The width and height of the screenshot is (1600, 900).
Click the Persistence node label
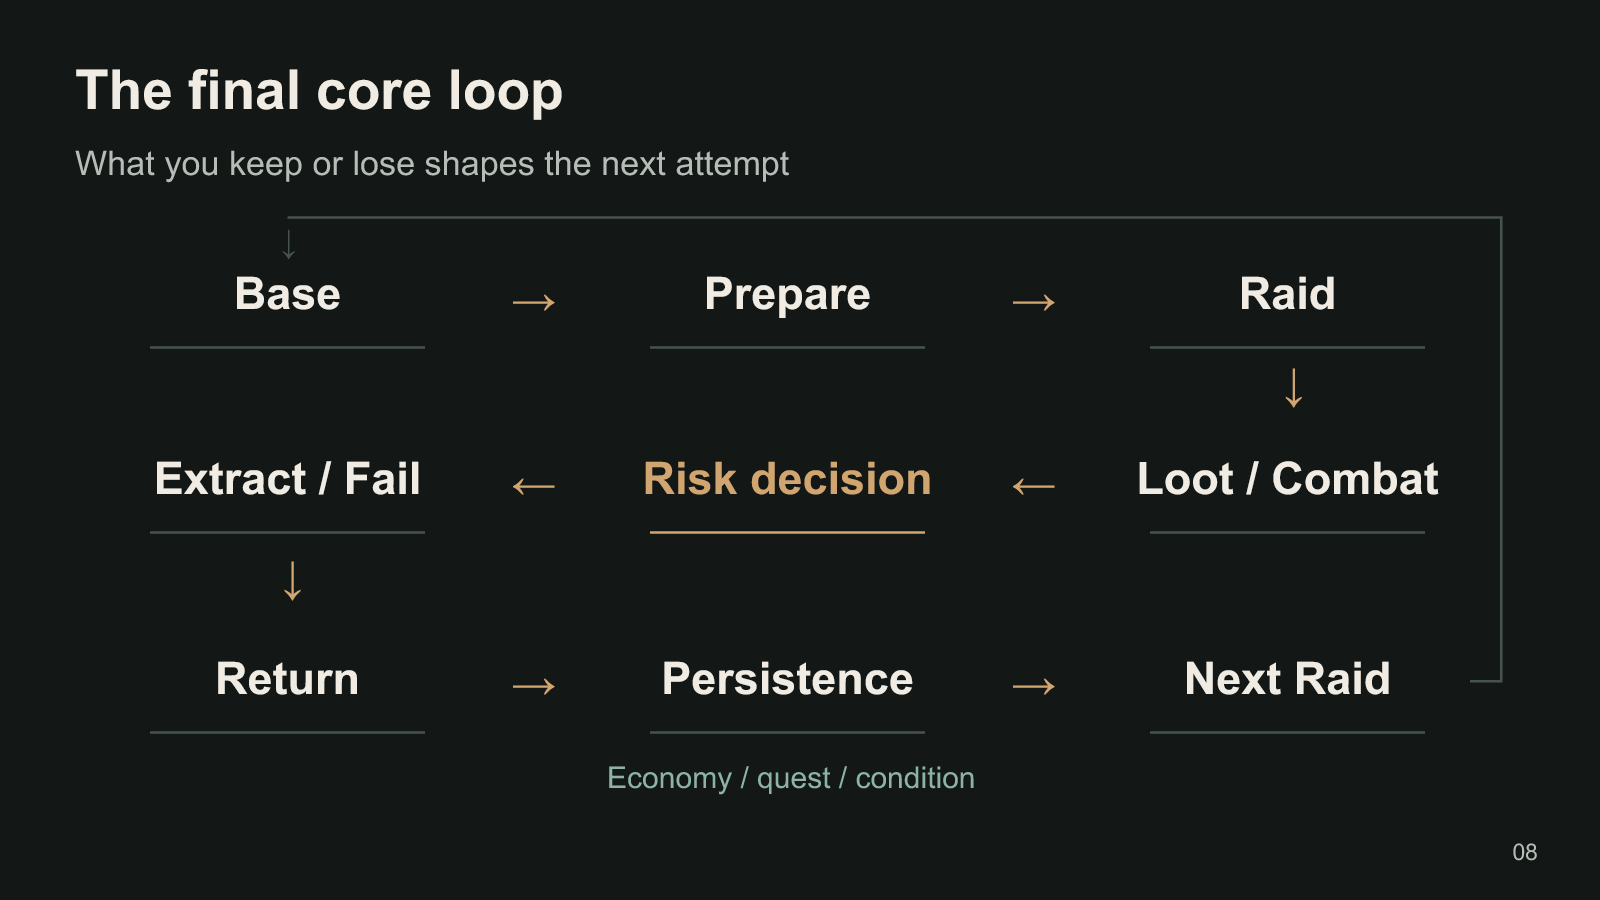click(788, 679)
